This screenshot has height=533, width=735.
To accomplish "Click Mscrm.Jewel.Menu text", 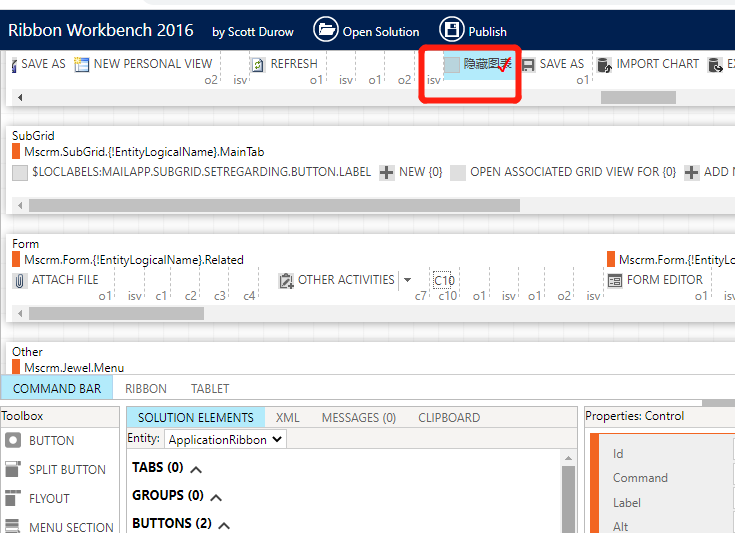I will coord(74,368).
